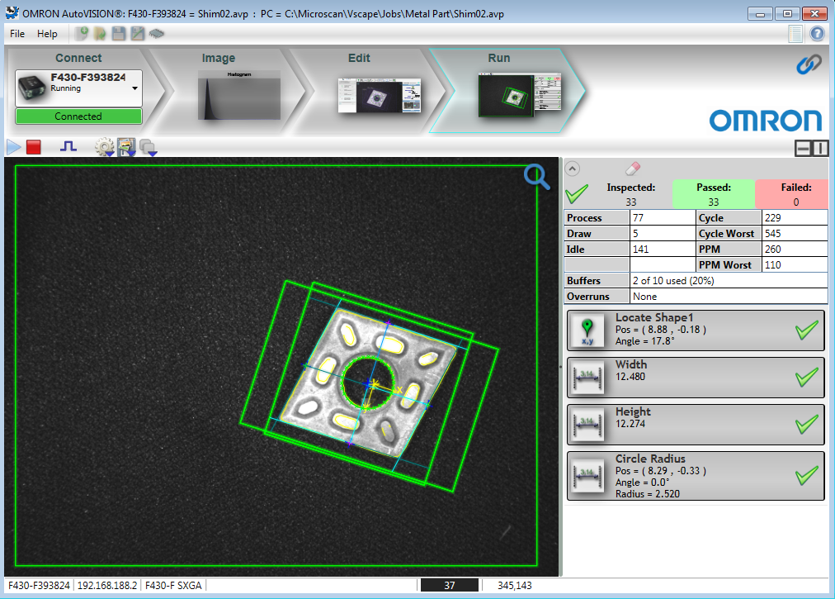835x599 pixels.
Task: Click the Height caliper icon
Action: (587, 425)
